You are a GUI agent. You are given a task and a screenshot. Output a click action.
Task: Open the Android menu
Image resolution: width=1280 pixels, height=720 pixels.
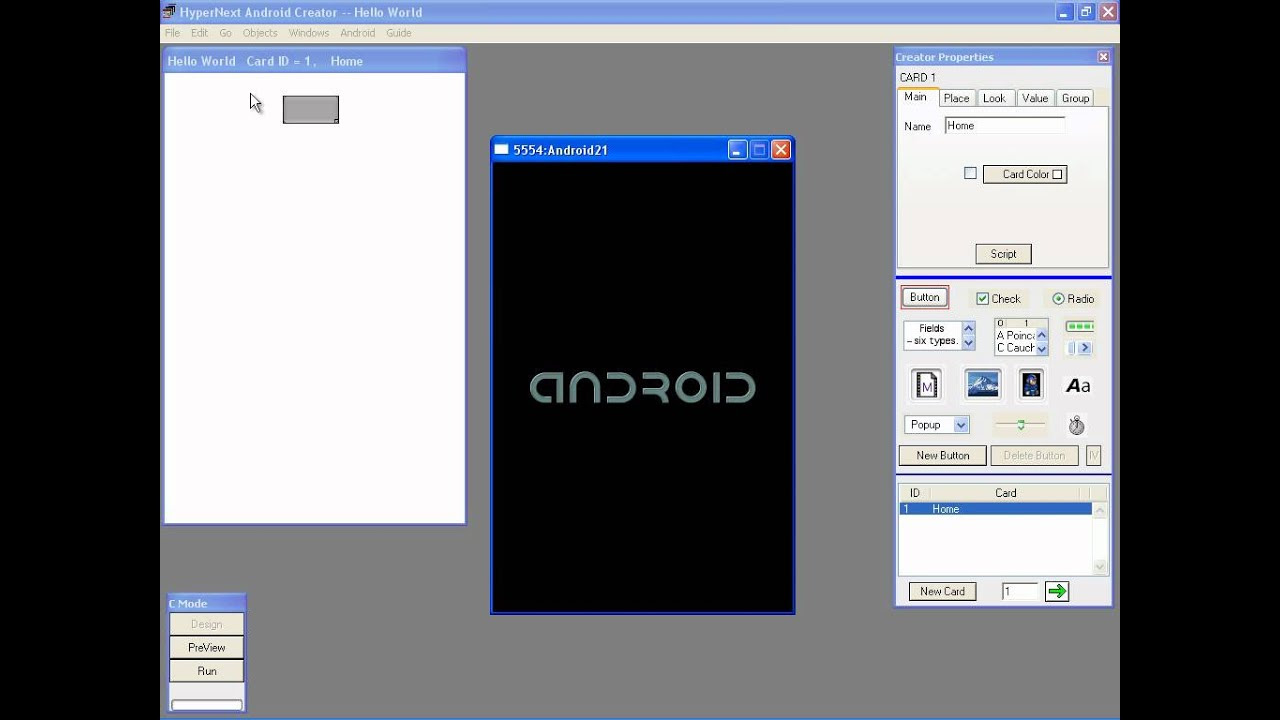coord(357,32)
